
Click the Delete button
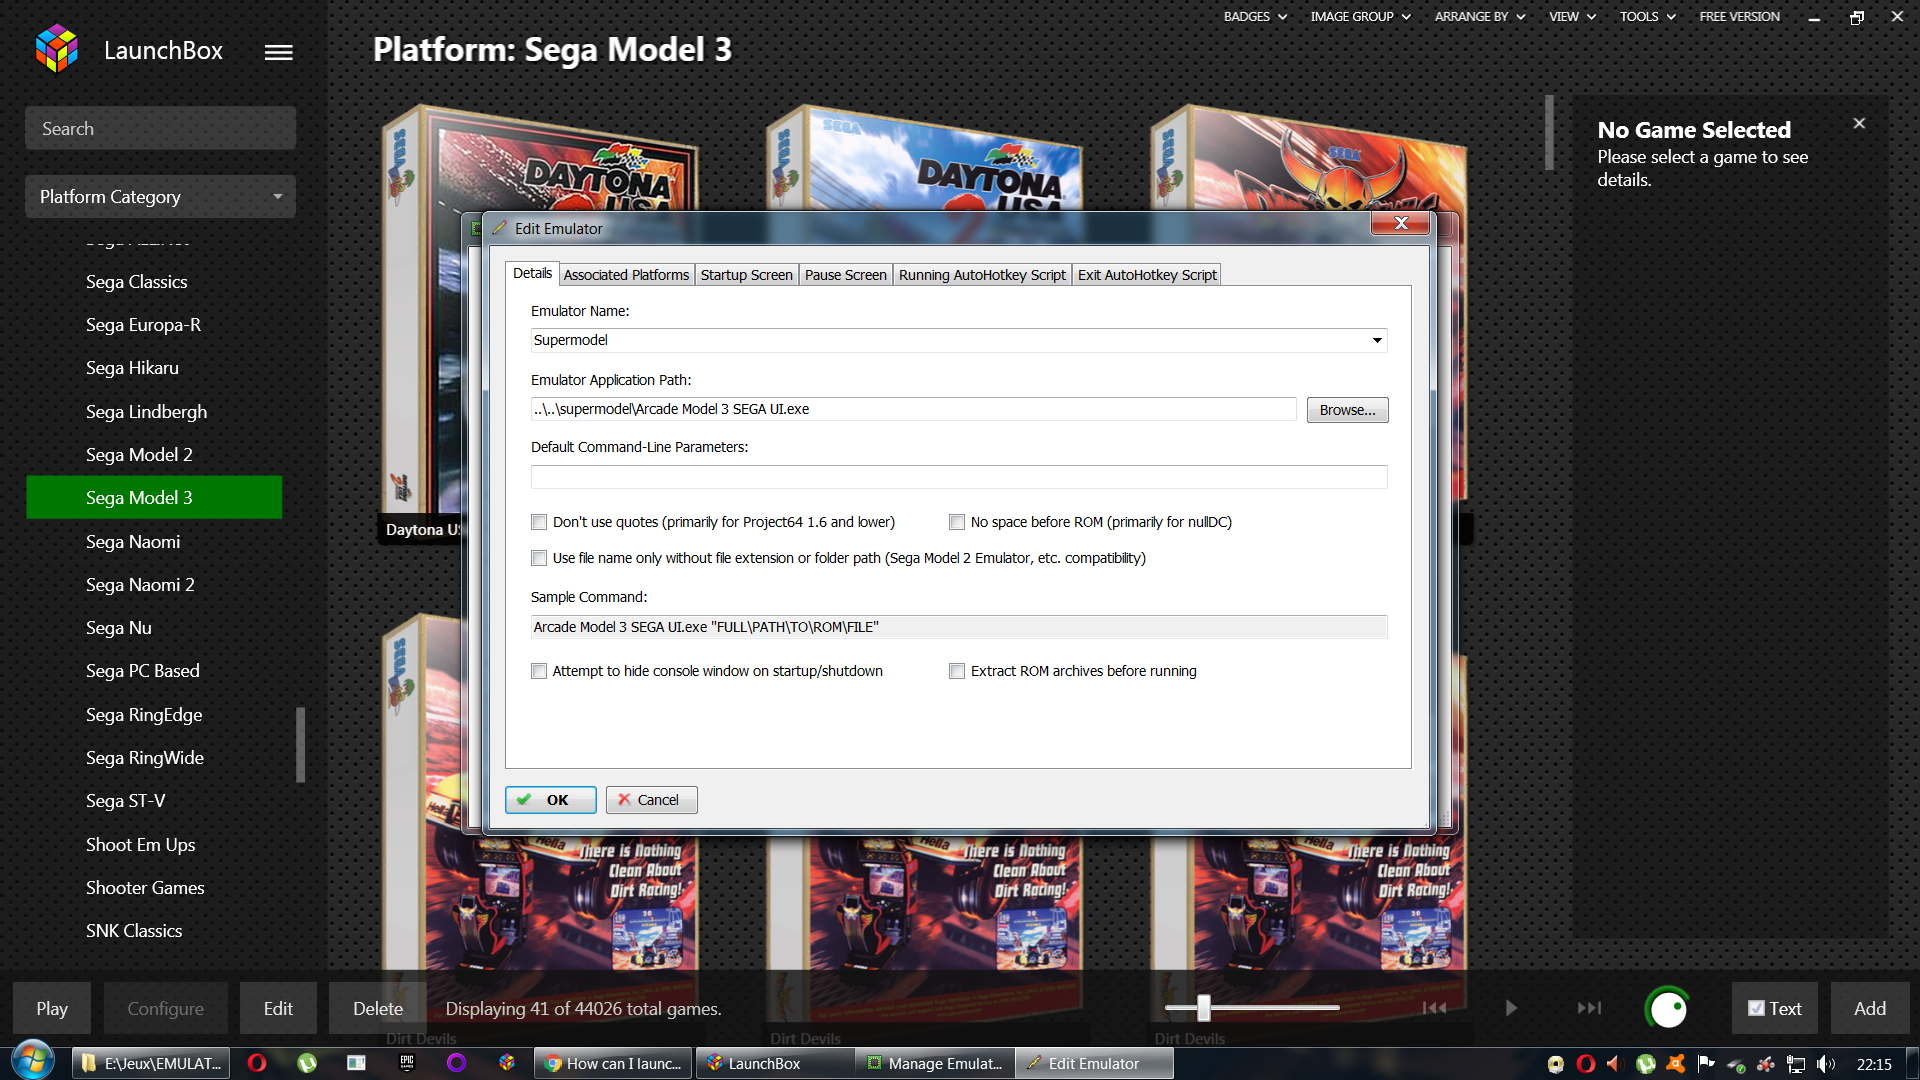point(378,1008)
